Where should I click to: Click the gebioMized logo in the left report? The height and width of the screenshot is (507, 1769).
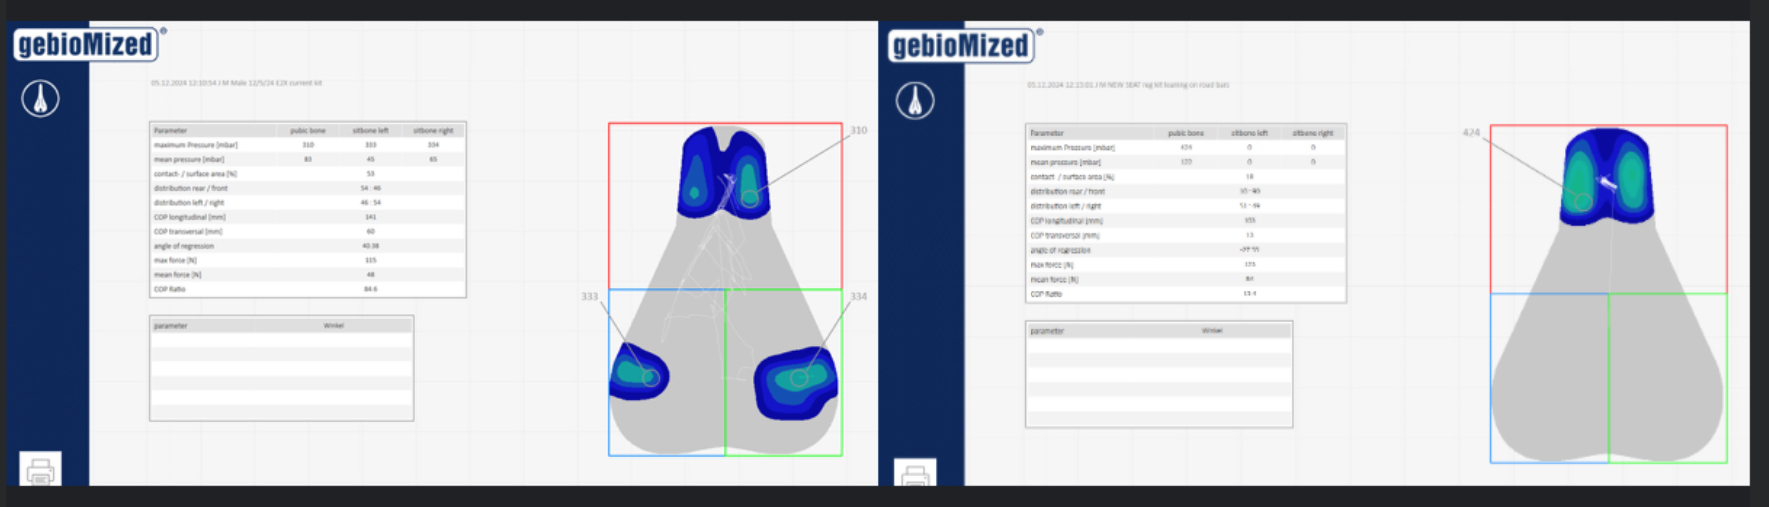(x=86, y=44)
